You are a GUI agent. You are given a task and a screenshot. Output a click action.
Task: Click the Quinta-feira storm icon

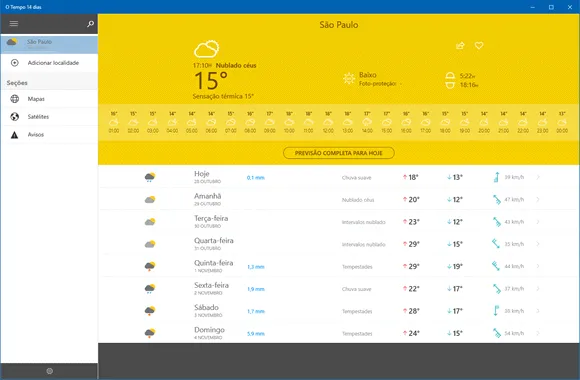point(150,266)
